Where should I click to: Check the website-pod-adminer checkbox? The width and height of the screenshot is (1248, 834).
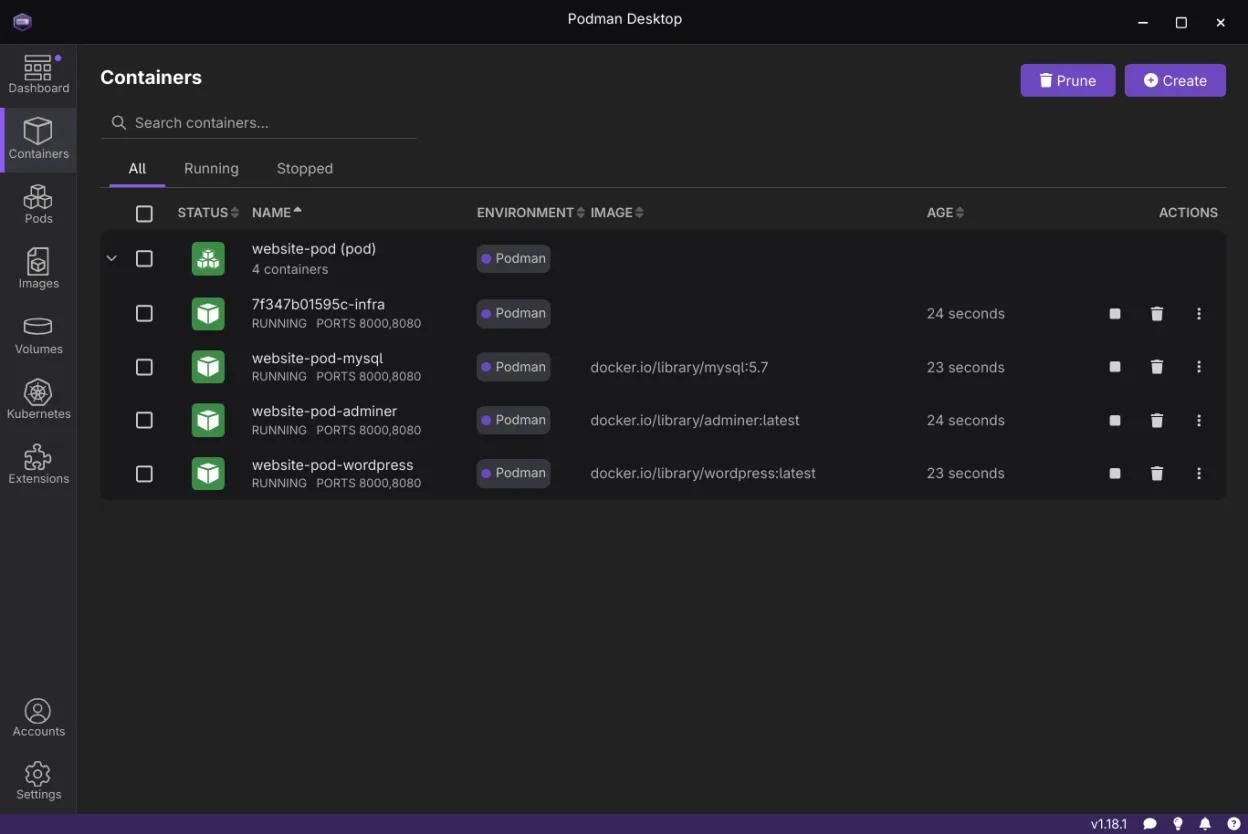(x=144, y=421)
